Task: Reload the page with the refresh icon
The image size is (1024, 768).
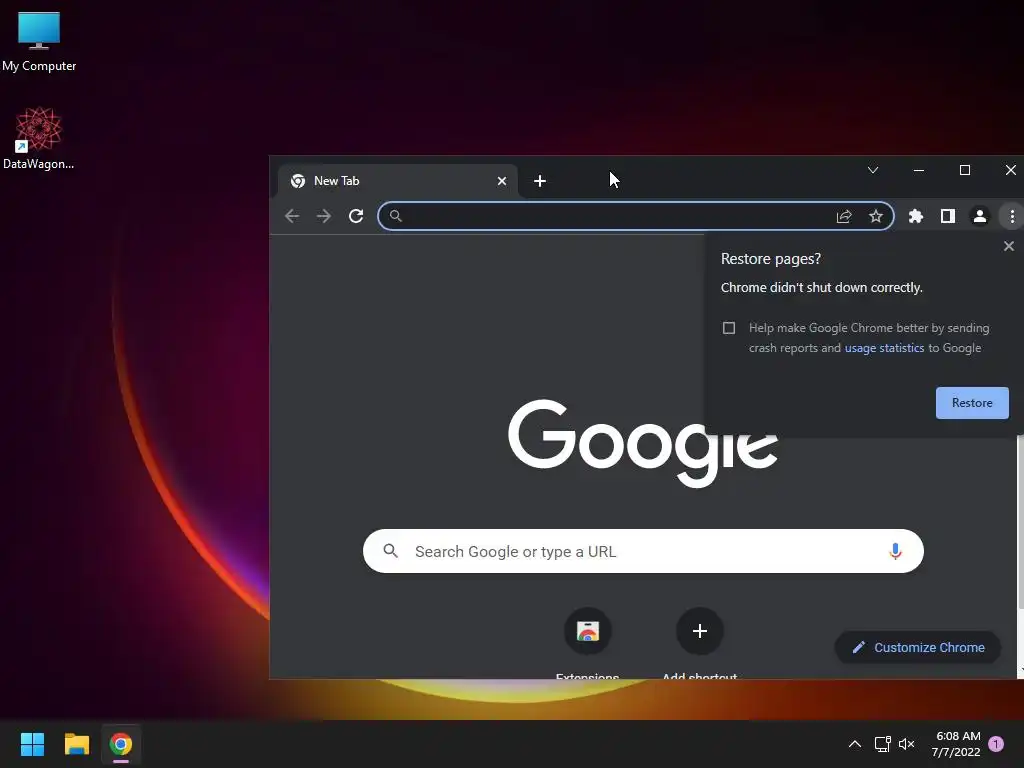Action: point(356,216)
